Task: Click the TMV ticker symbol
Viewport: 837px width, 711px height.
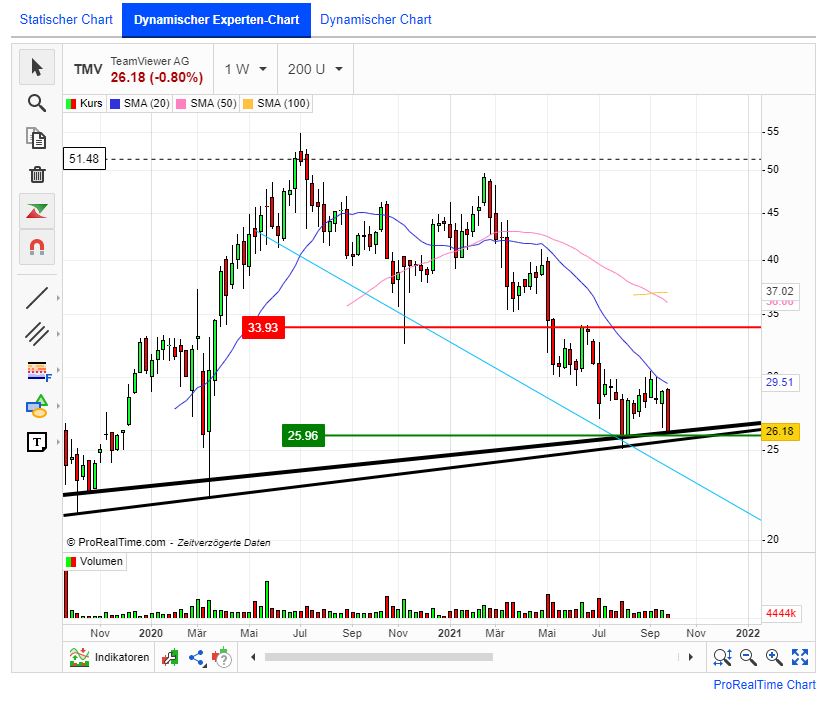Action: (88, 69)
